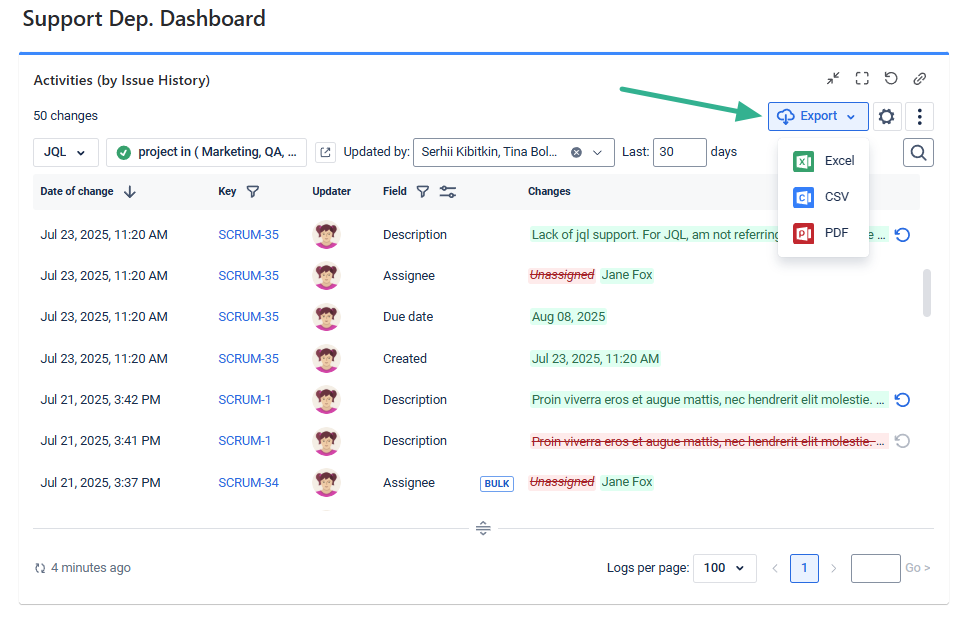Open the JQL filter type dropdown
Screen dimensions: 959x623
tap(66, 152)
